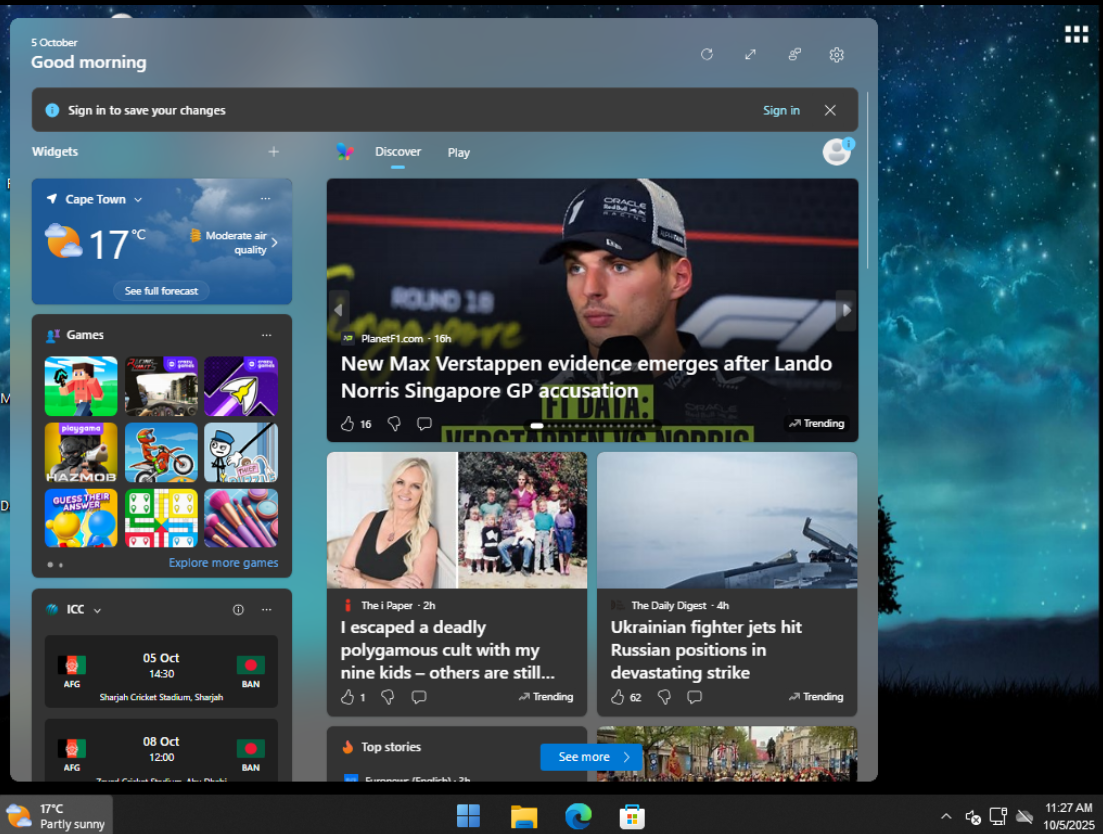Launch the motocross bike game thumbnail
The width and height of the screenshot is (1103, 834).
tap(161, 452)
